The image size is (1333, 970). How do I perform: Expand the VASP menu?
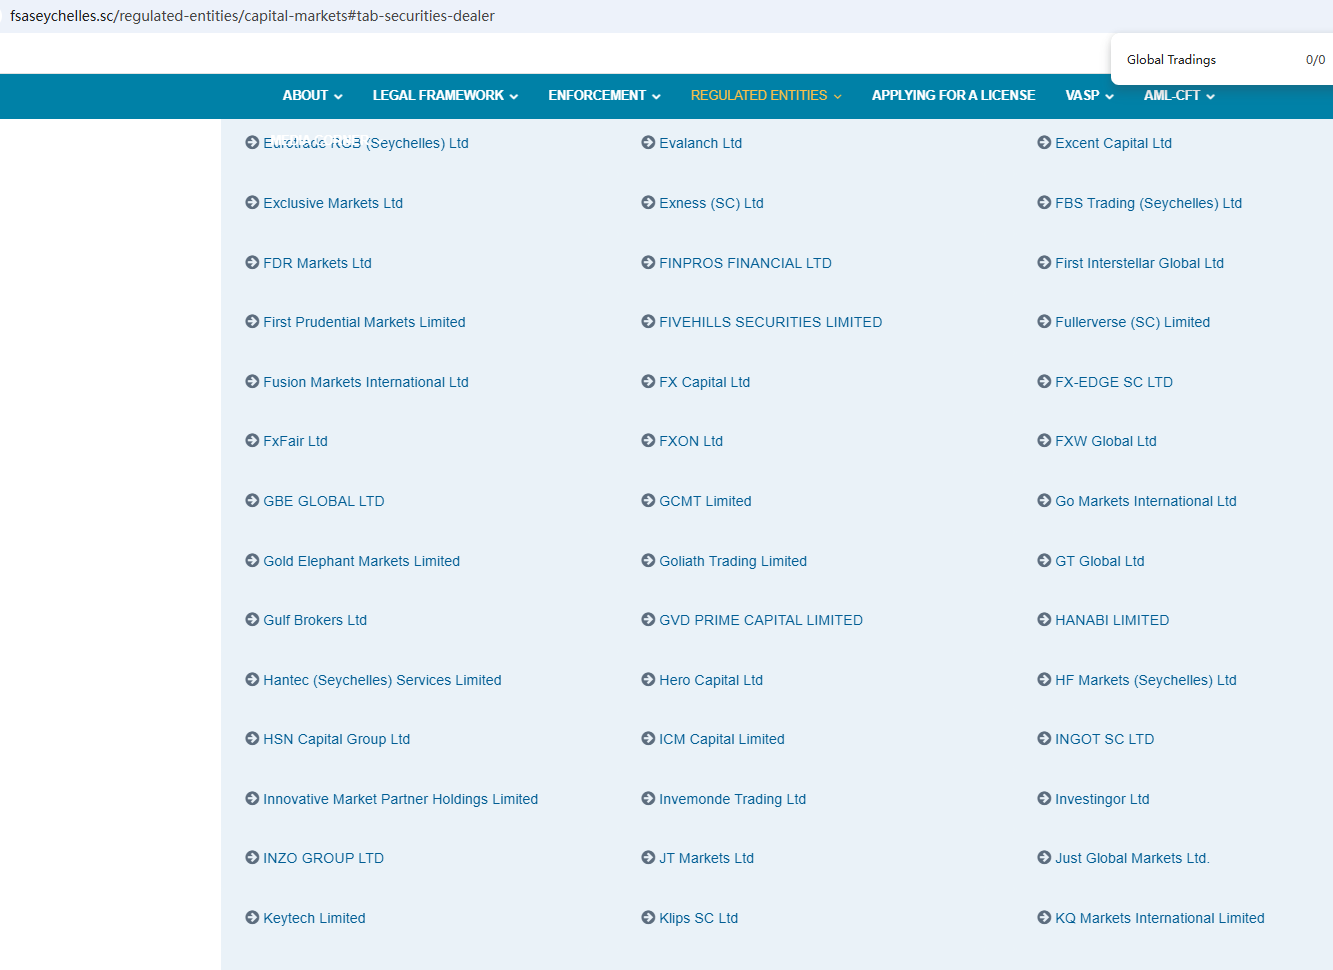(x=1089, y=96)
